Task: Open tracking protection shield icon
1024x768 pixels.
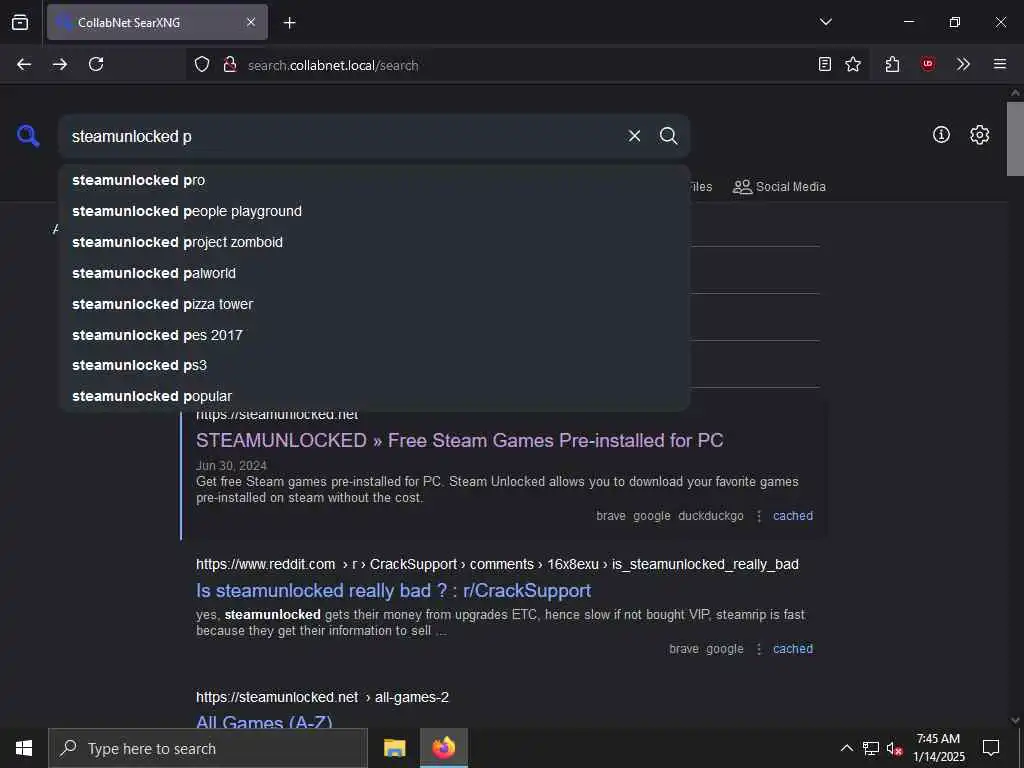Action: [x=202, y=65]
